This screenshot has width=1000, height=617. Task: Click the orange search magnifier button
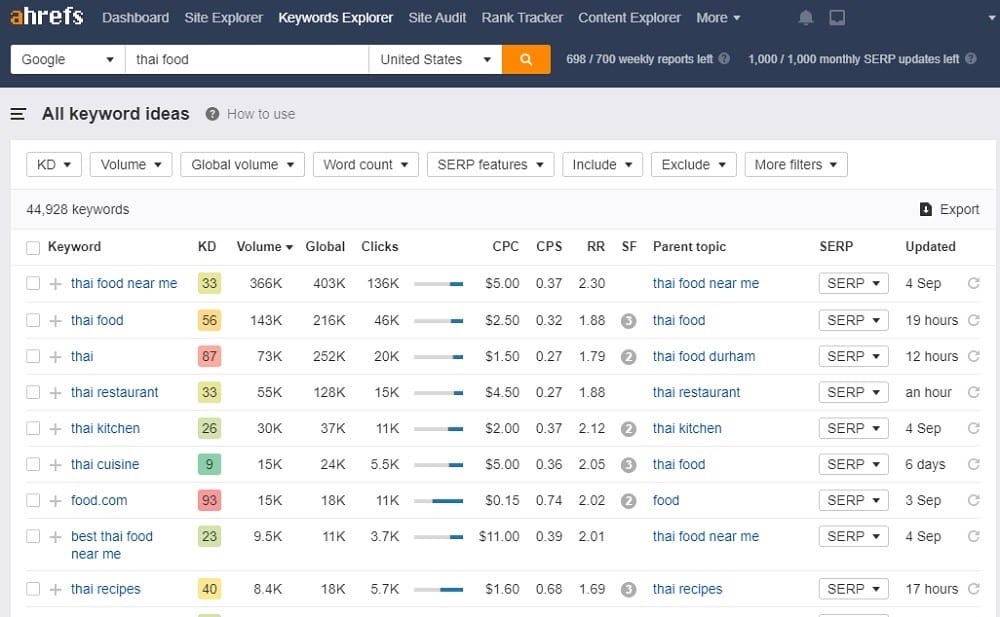point(526,59)
